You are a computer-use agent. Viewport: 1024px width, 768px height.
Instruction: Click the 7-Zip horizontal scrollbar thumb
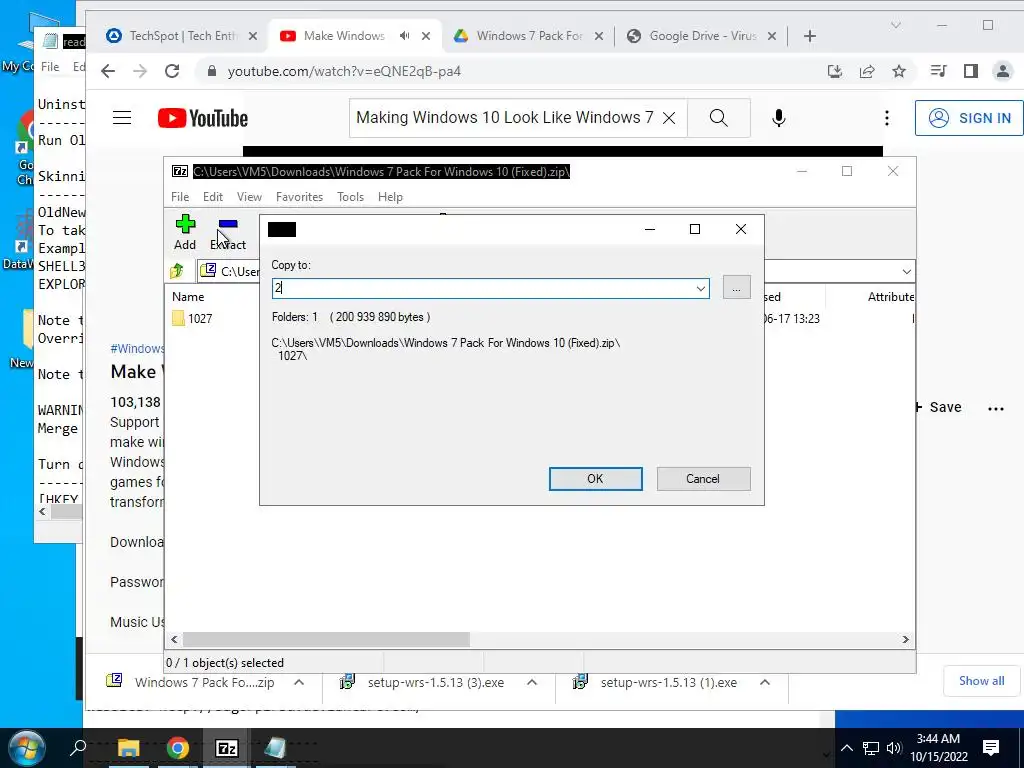point(326,639)
